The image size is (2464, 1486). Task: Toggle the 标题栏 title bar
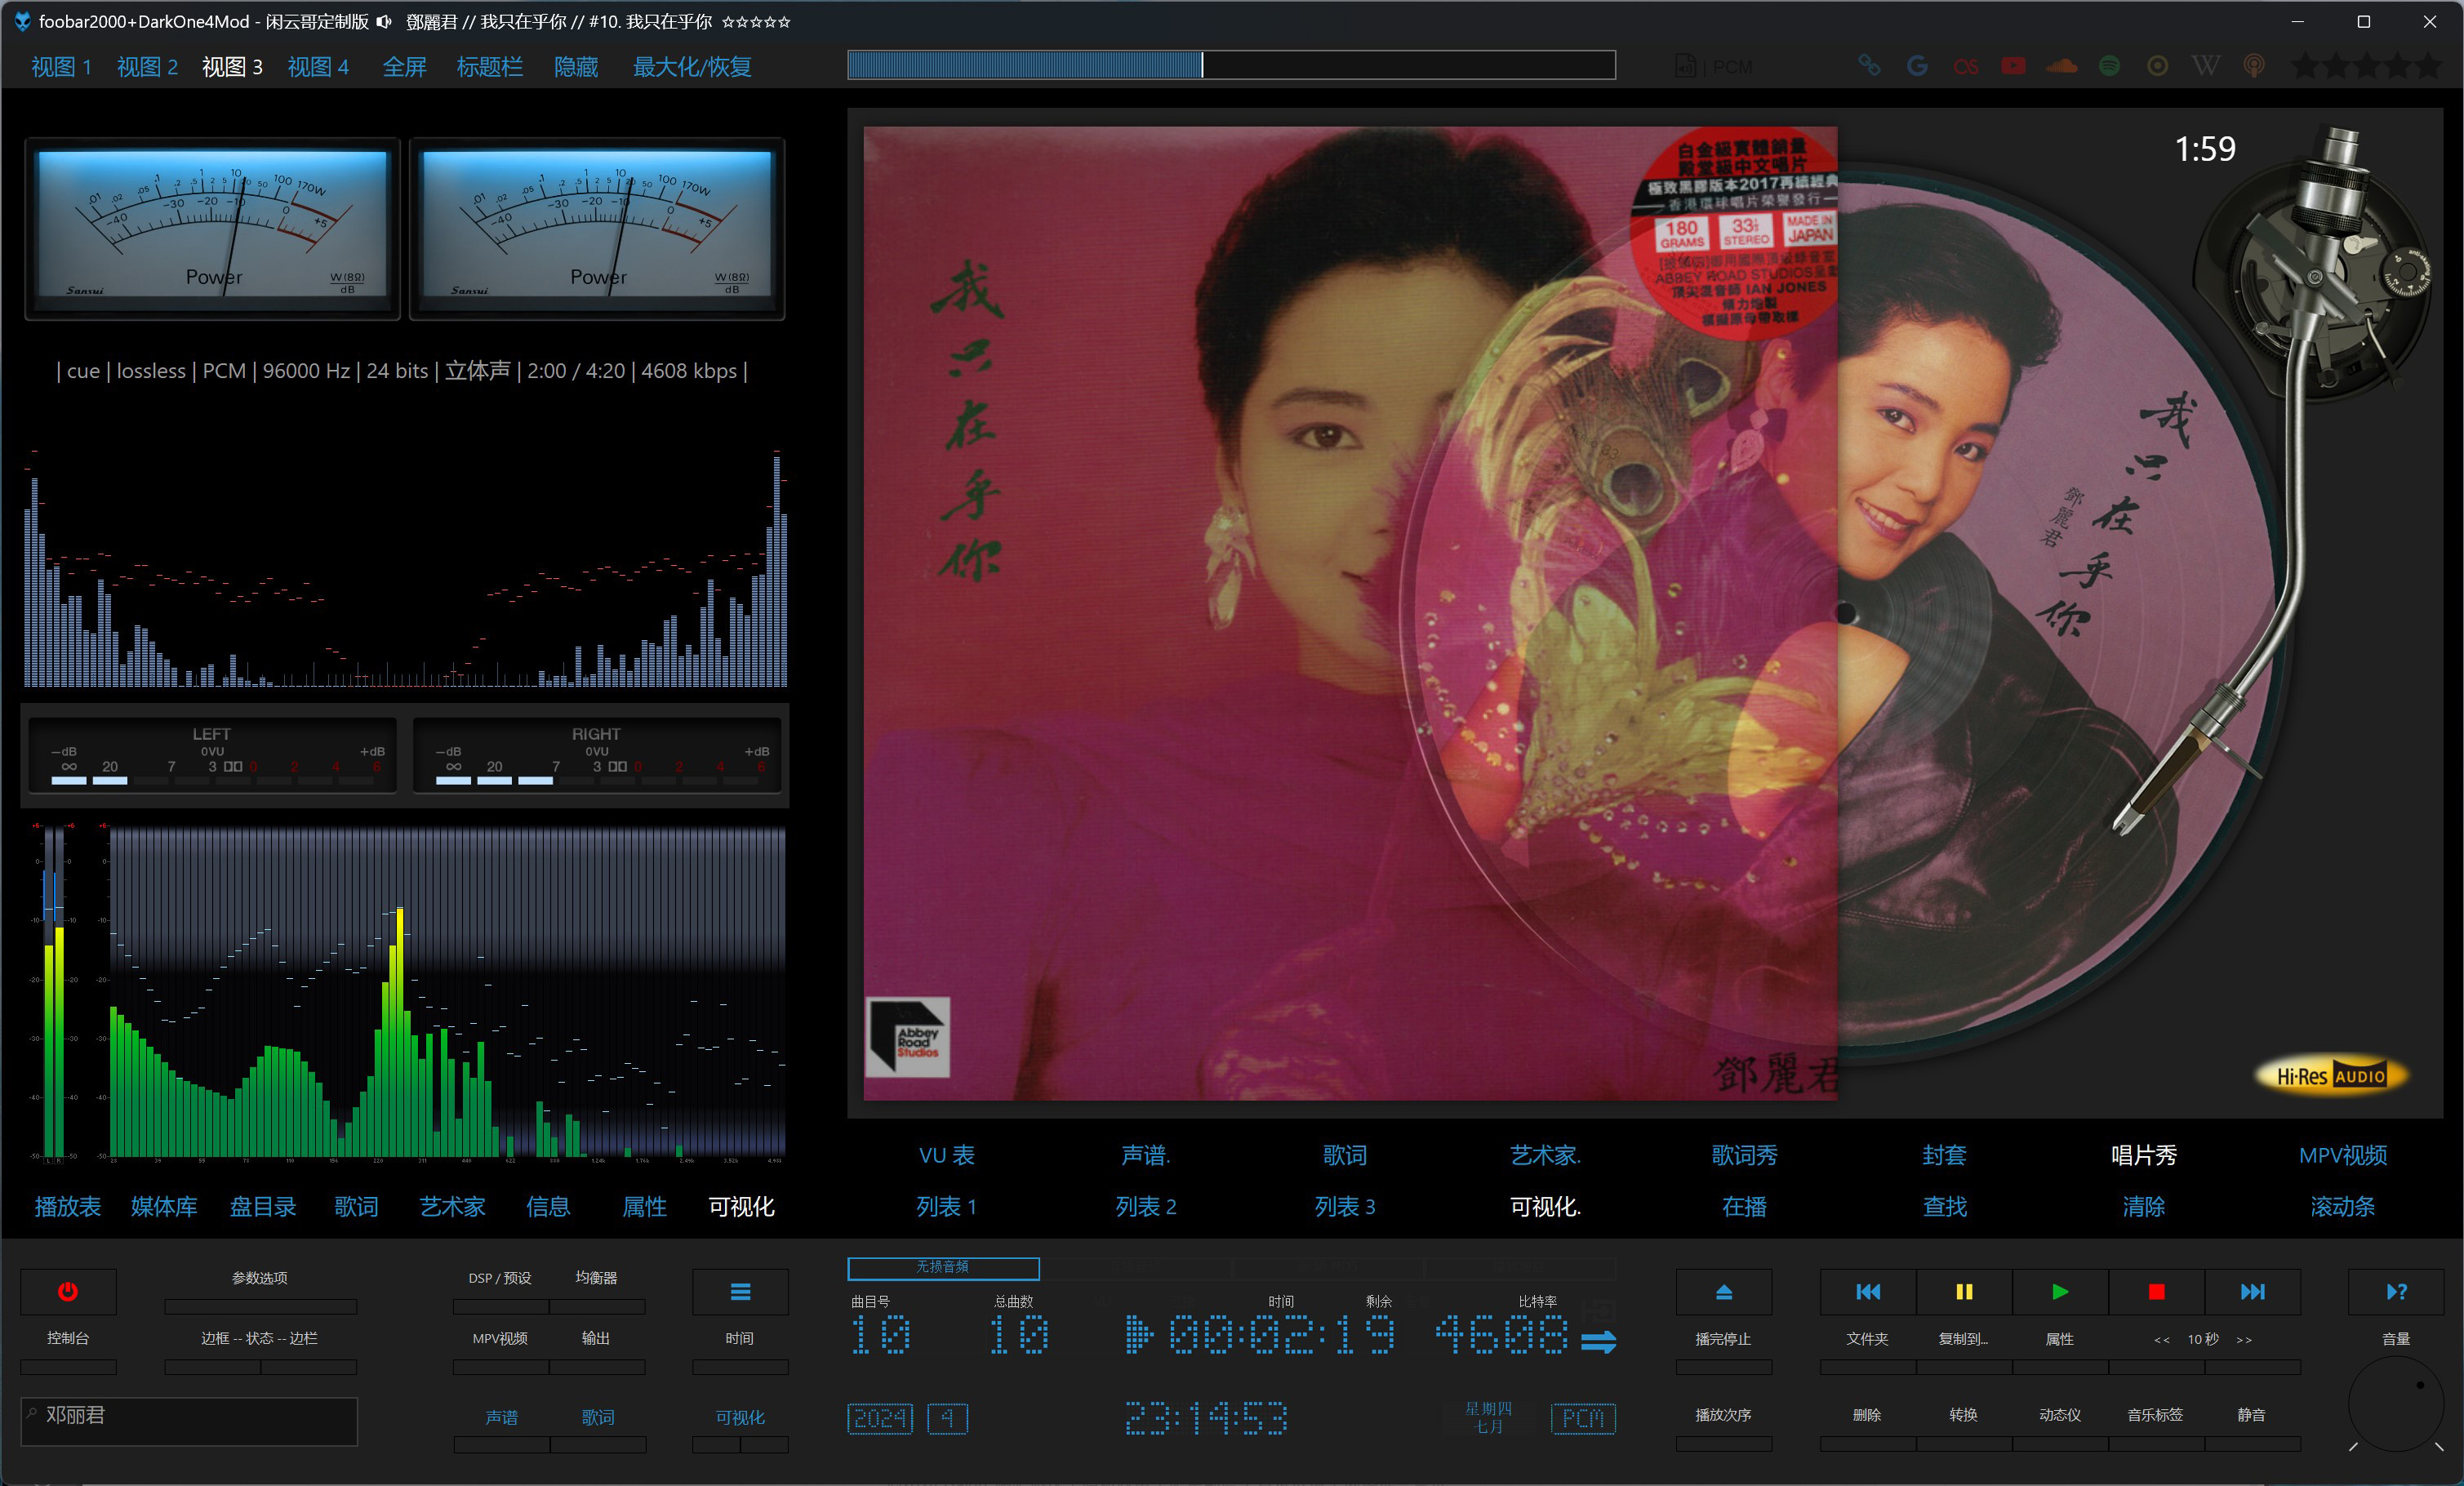coord(489,67)
